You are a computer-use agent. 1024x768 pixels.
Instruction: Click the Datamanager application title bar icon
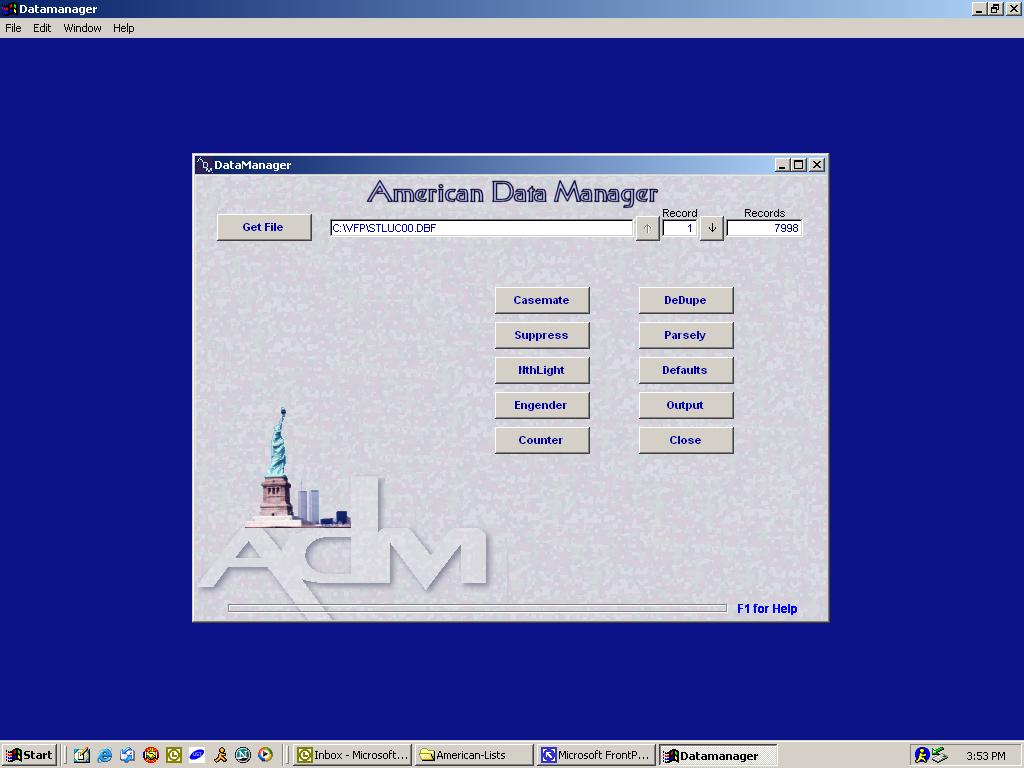pos(10,9)
